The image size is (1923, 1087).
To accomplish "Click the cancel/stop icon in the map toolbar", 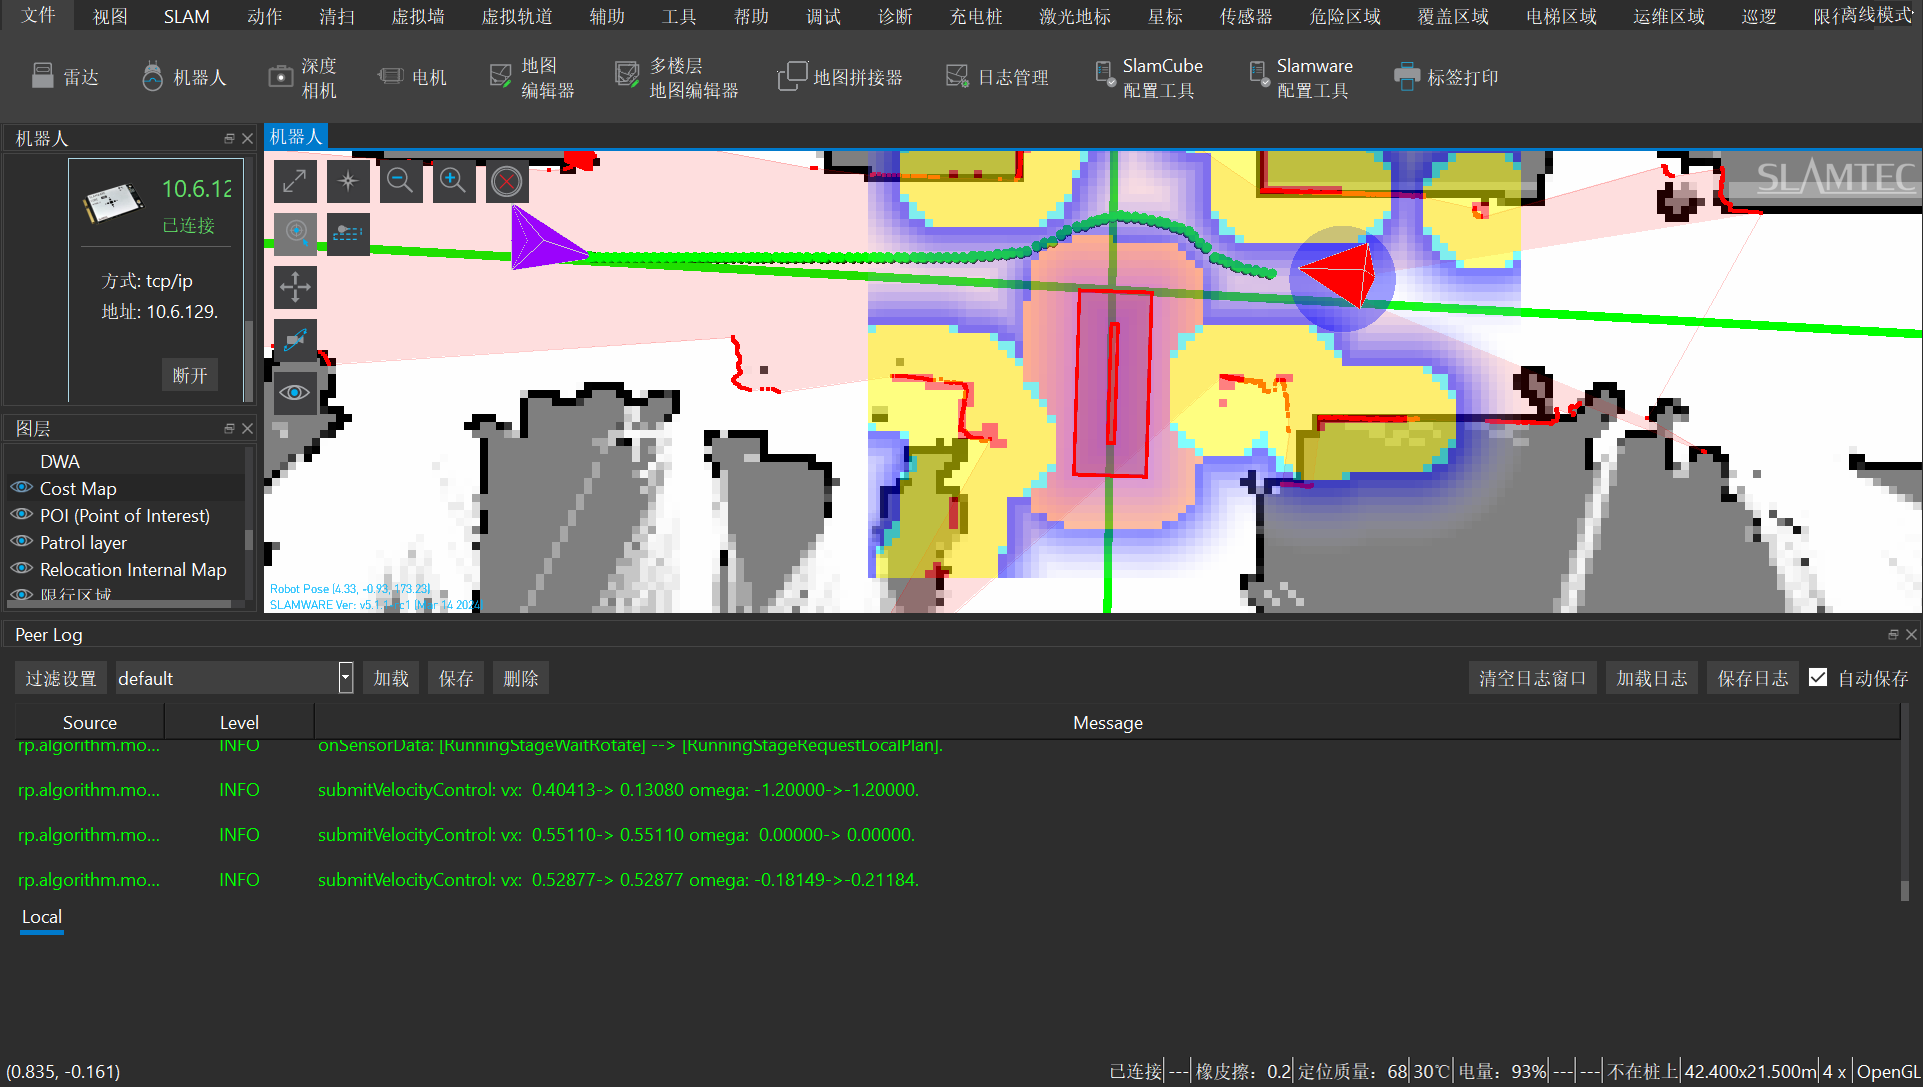I will [507, 181].
